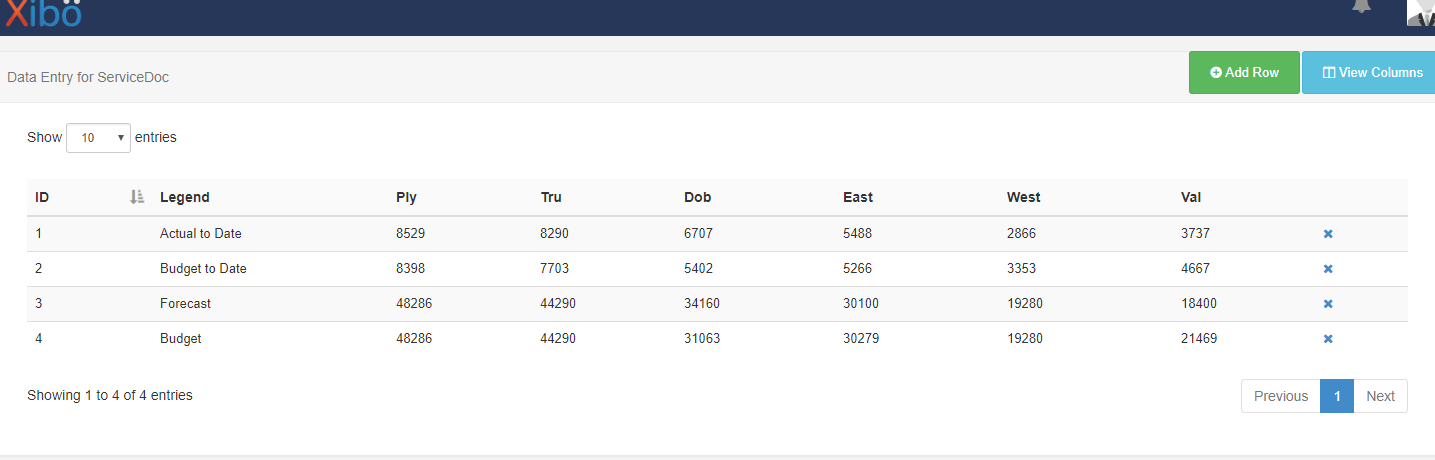
Task: Click the Add Row button
Action: coord(1244,73)
